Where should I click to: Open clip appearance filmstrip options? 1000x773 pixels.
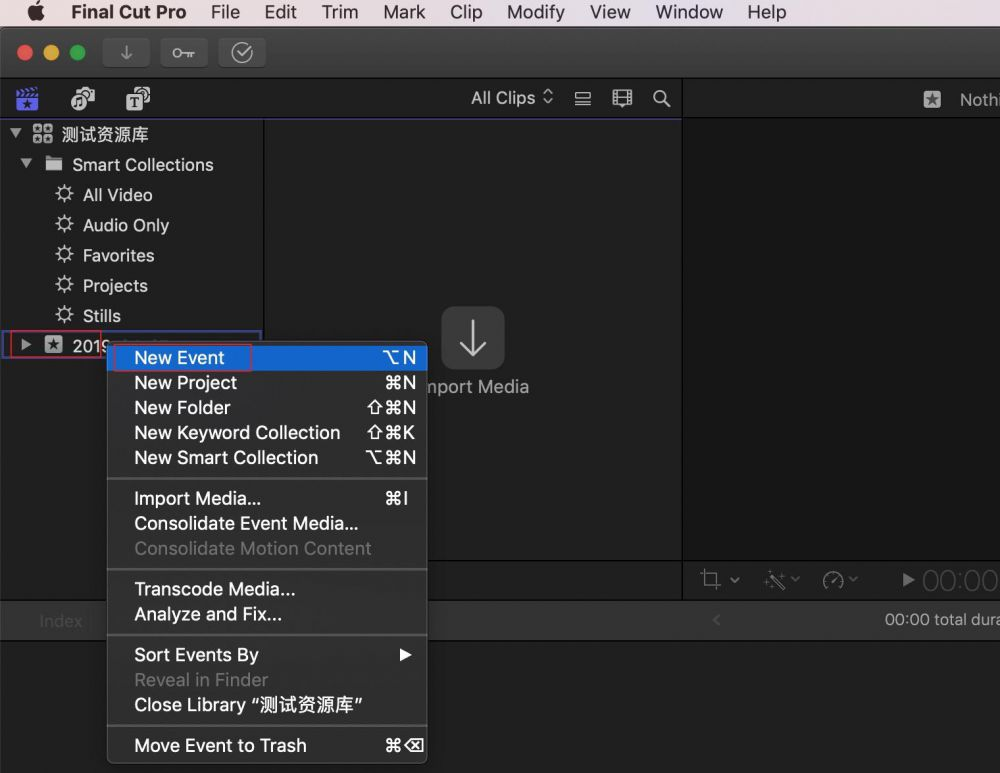tap(622, 98)
